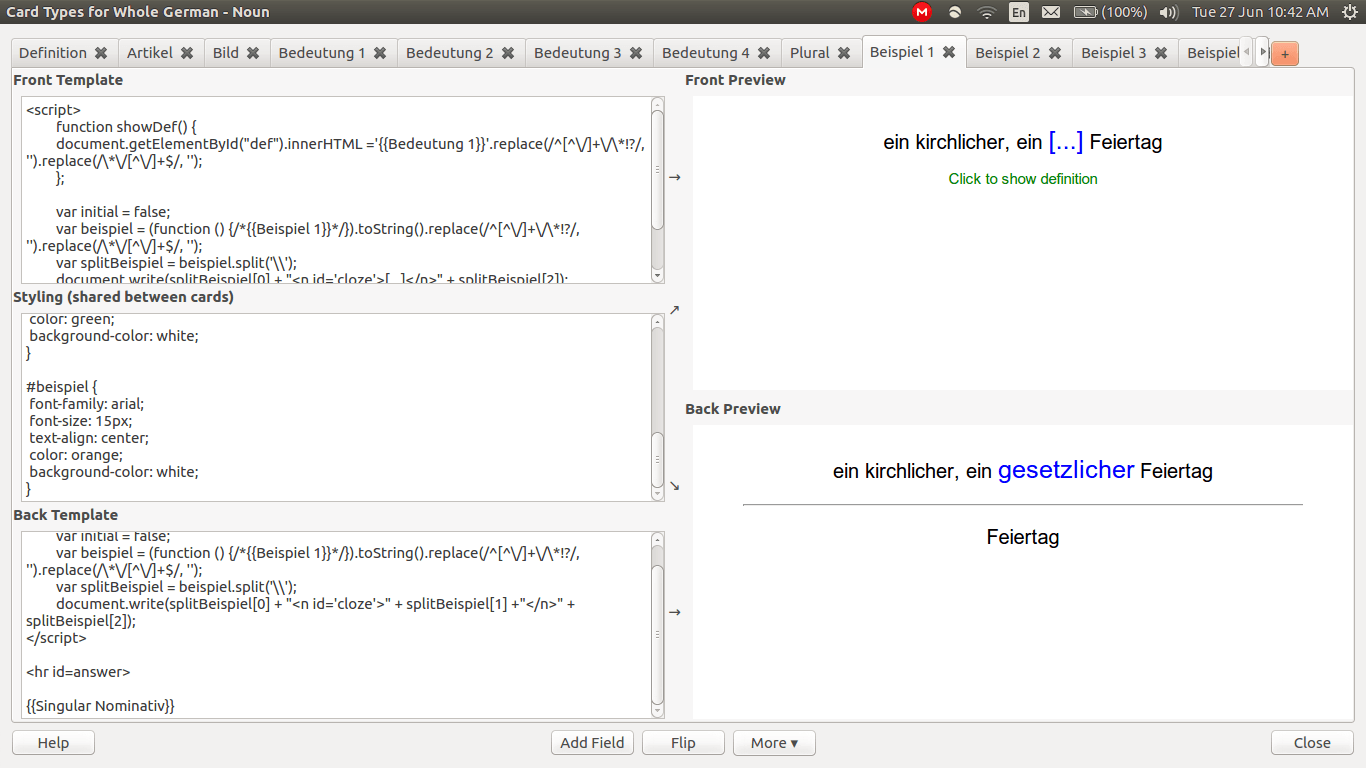The image size is (1366, 768).
Task: Close the Plural tab with its X icon
Action: (x=844, y=53)
